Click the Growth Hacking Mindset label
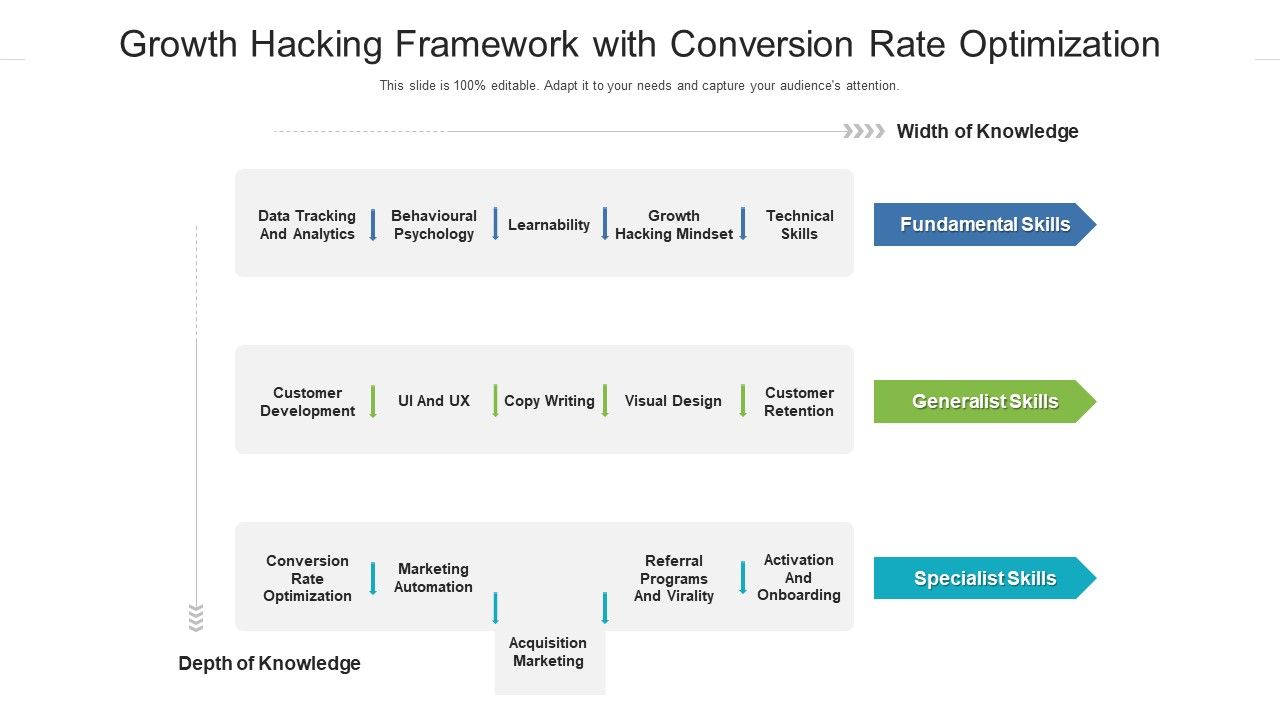 point(674,225)
